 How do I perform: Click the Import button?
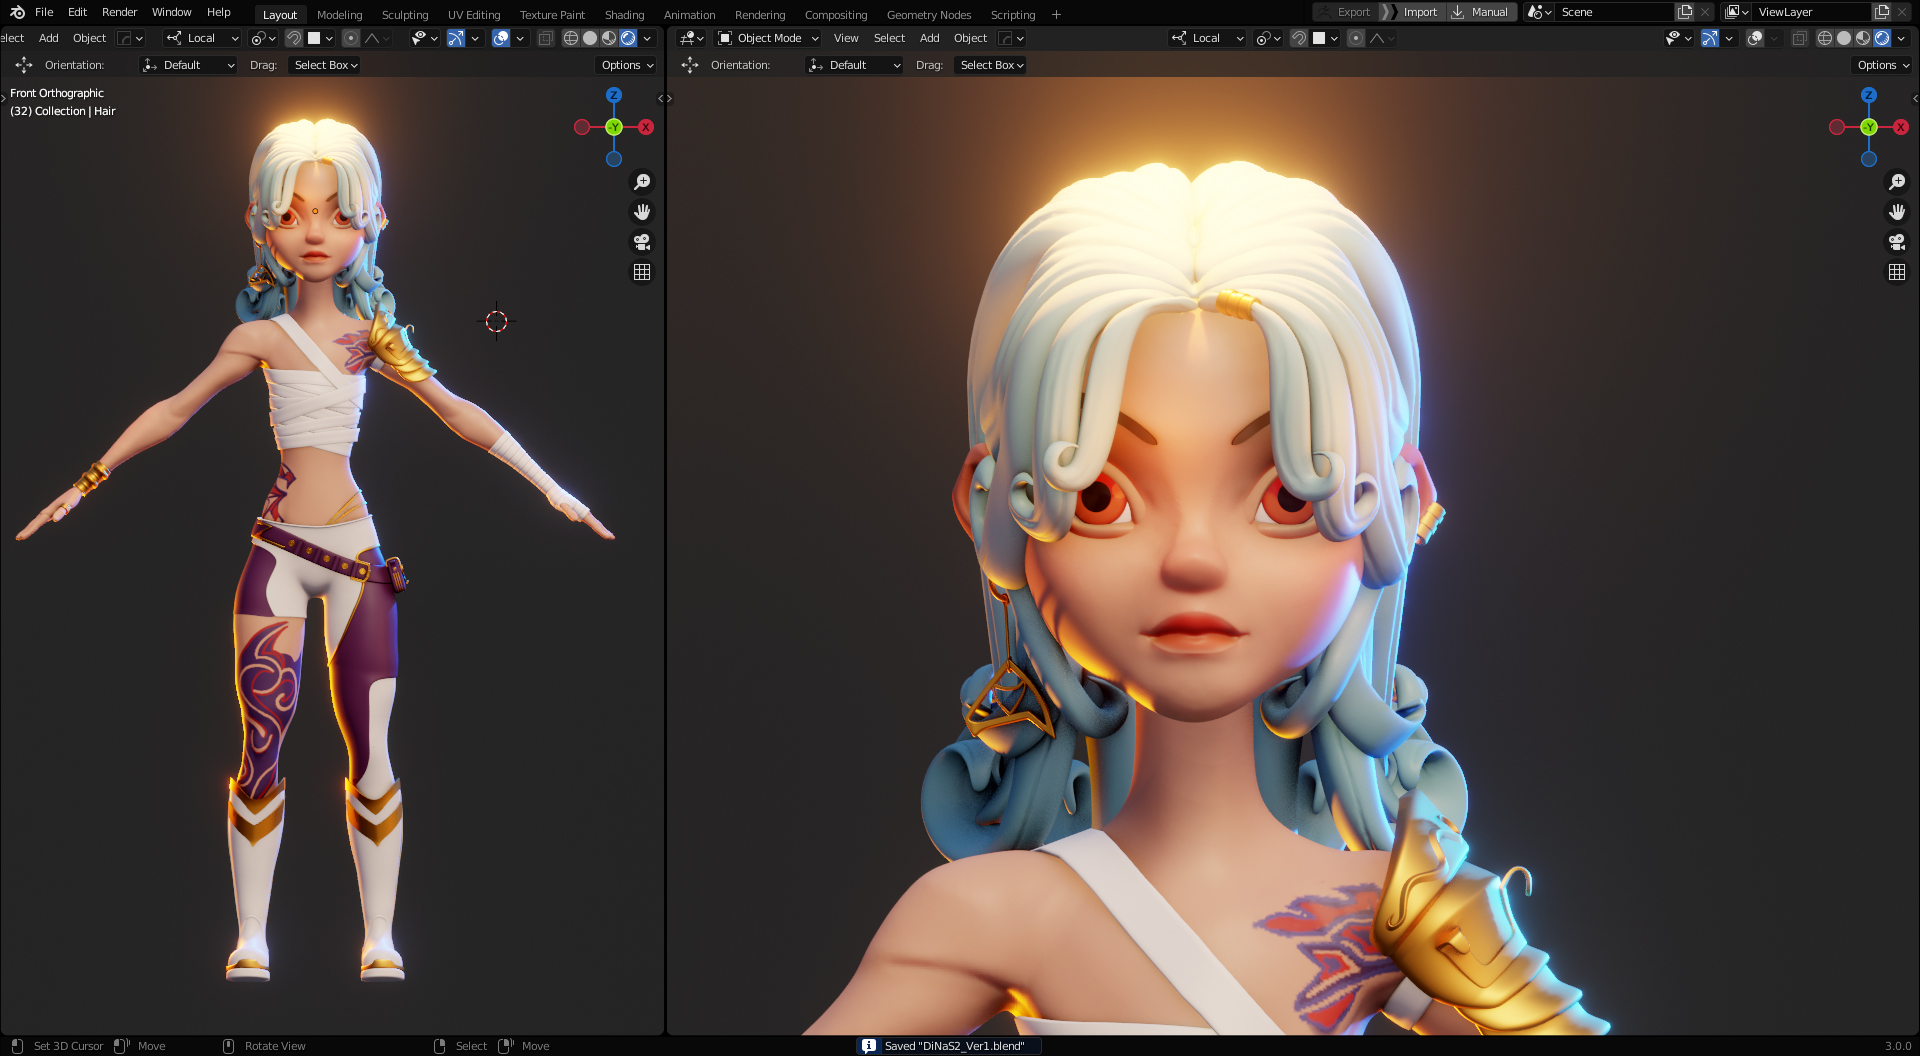(1420, 12)
